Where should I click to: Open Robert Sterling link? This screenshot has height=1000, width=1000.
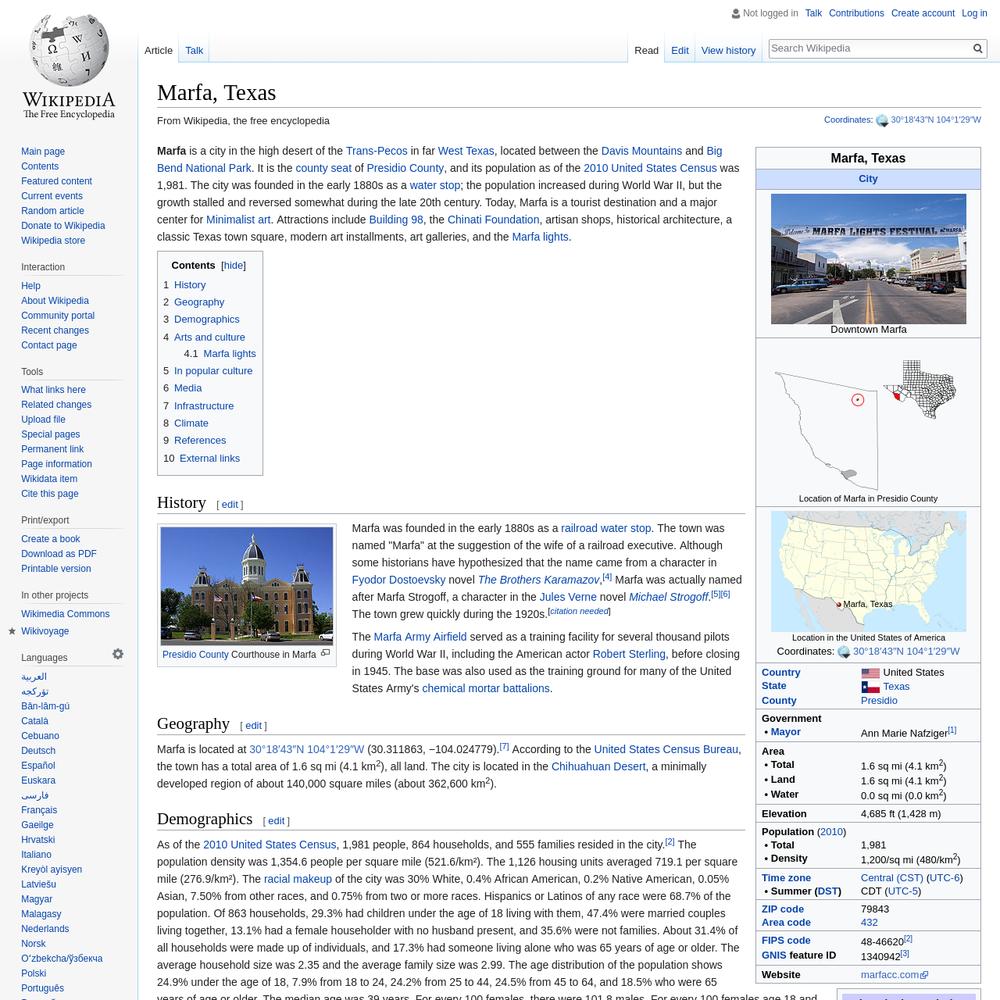(x=629, y=654)
